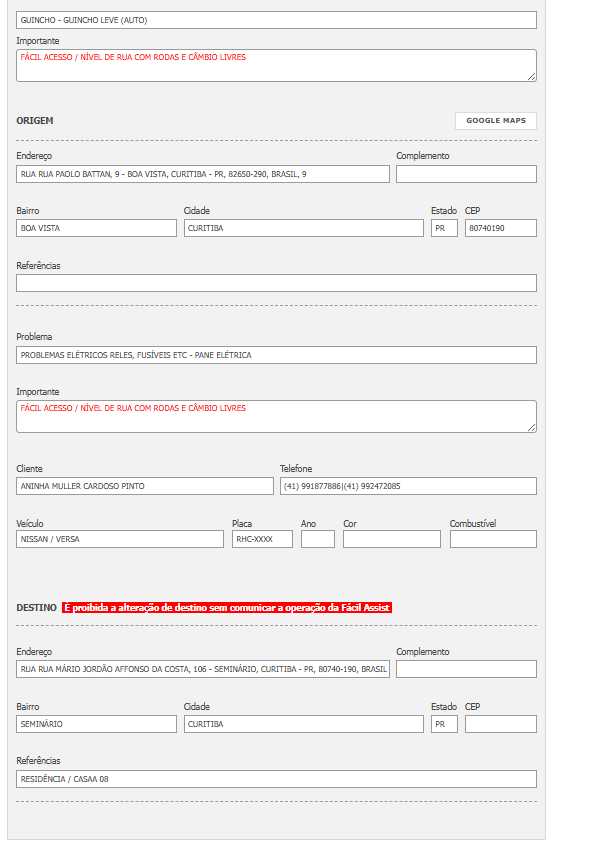
Task: Click the Destino Bairro field Seminário
Action: tap(96, 724)
